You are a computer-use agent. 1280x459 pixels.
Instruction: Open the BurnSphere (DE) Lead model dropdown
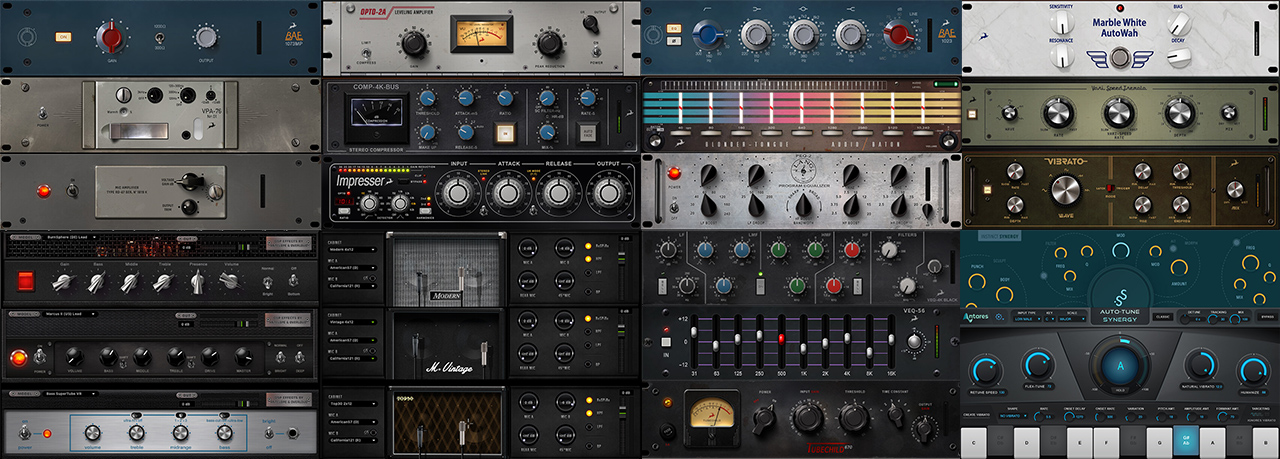click(x=70, y=237)
